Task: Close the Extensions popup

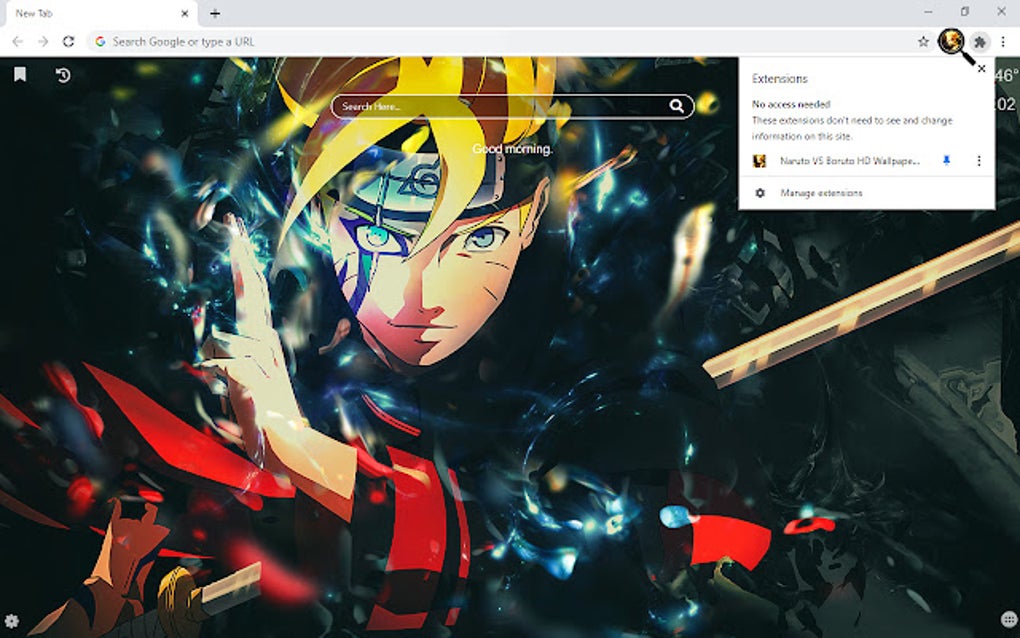Action: tap(982, 68)
